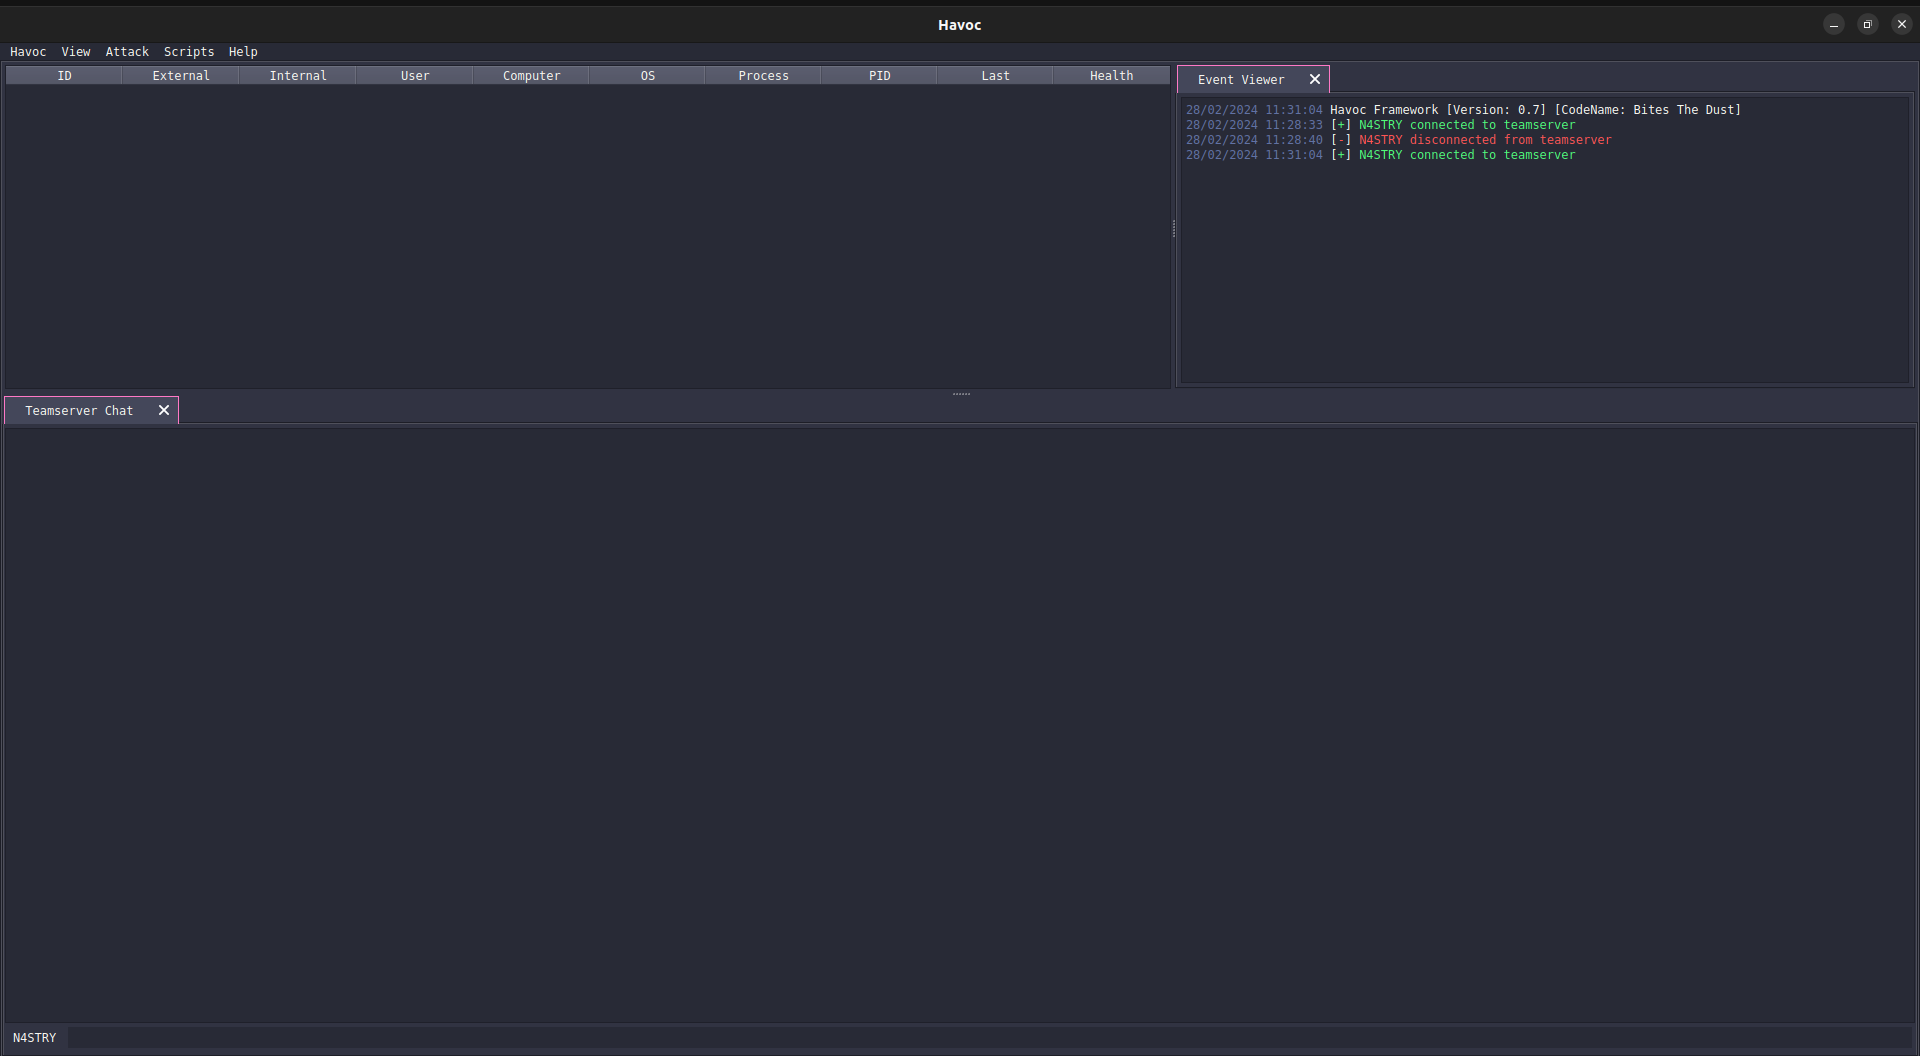
Task: Open the Havoc menu
Action: tap(28, 52)
